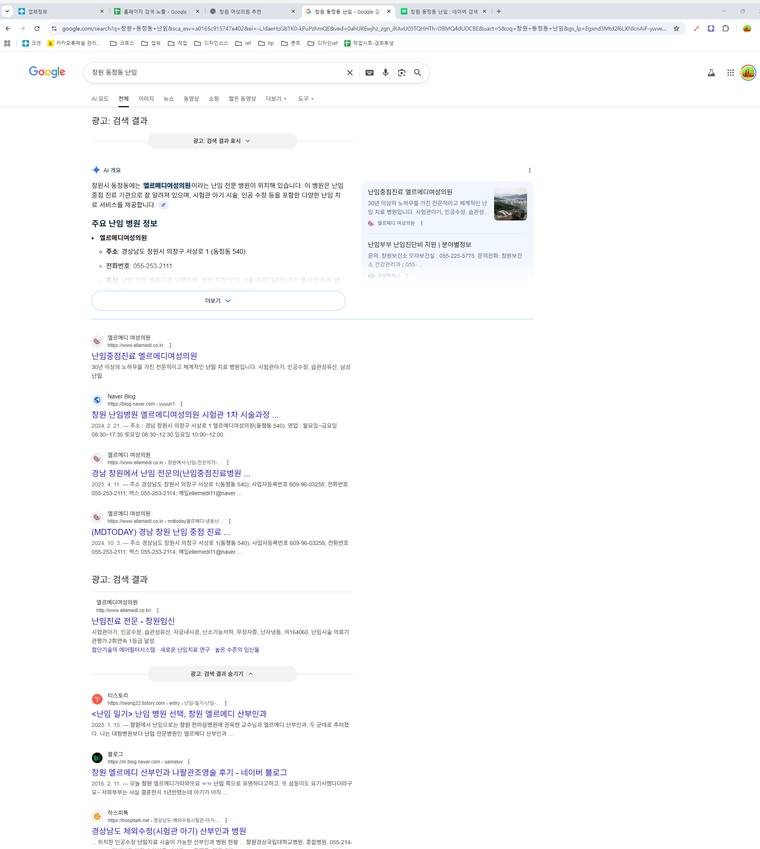Click highlighted 엘르메디여성의원 in AI overview
This screenshot has width=760, height=849.
point(167,186)
